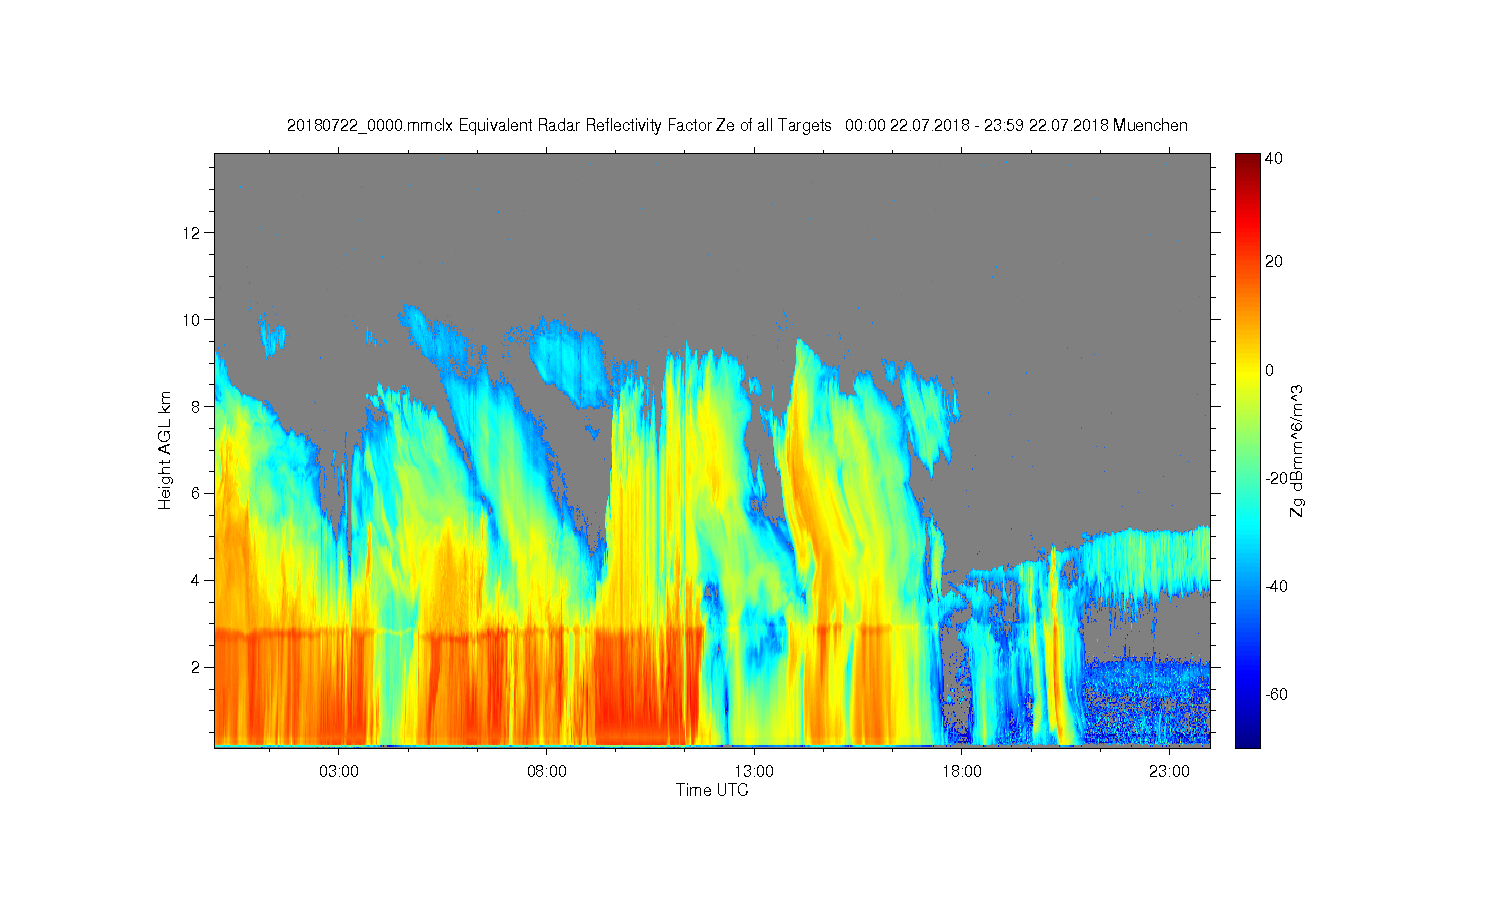Click the 08:00 time tick label
This screenshot has height=900, width=1500.
pos(547,772)
